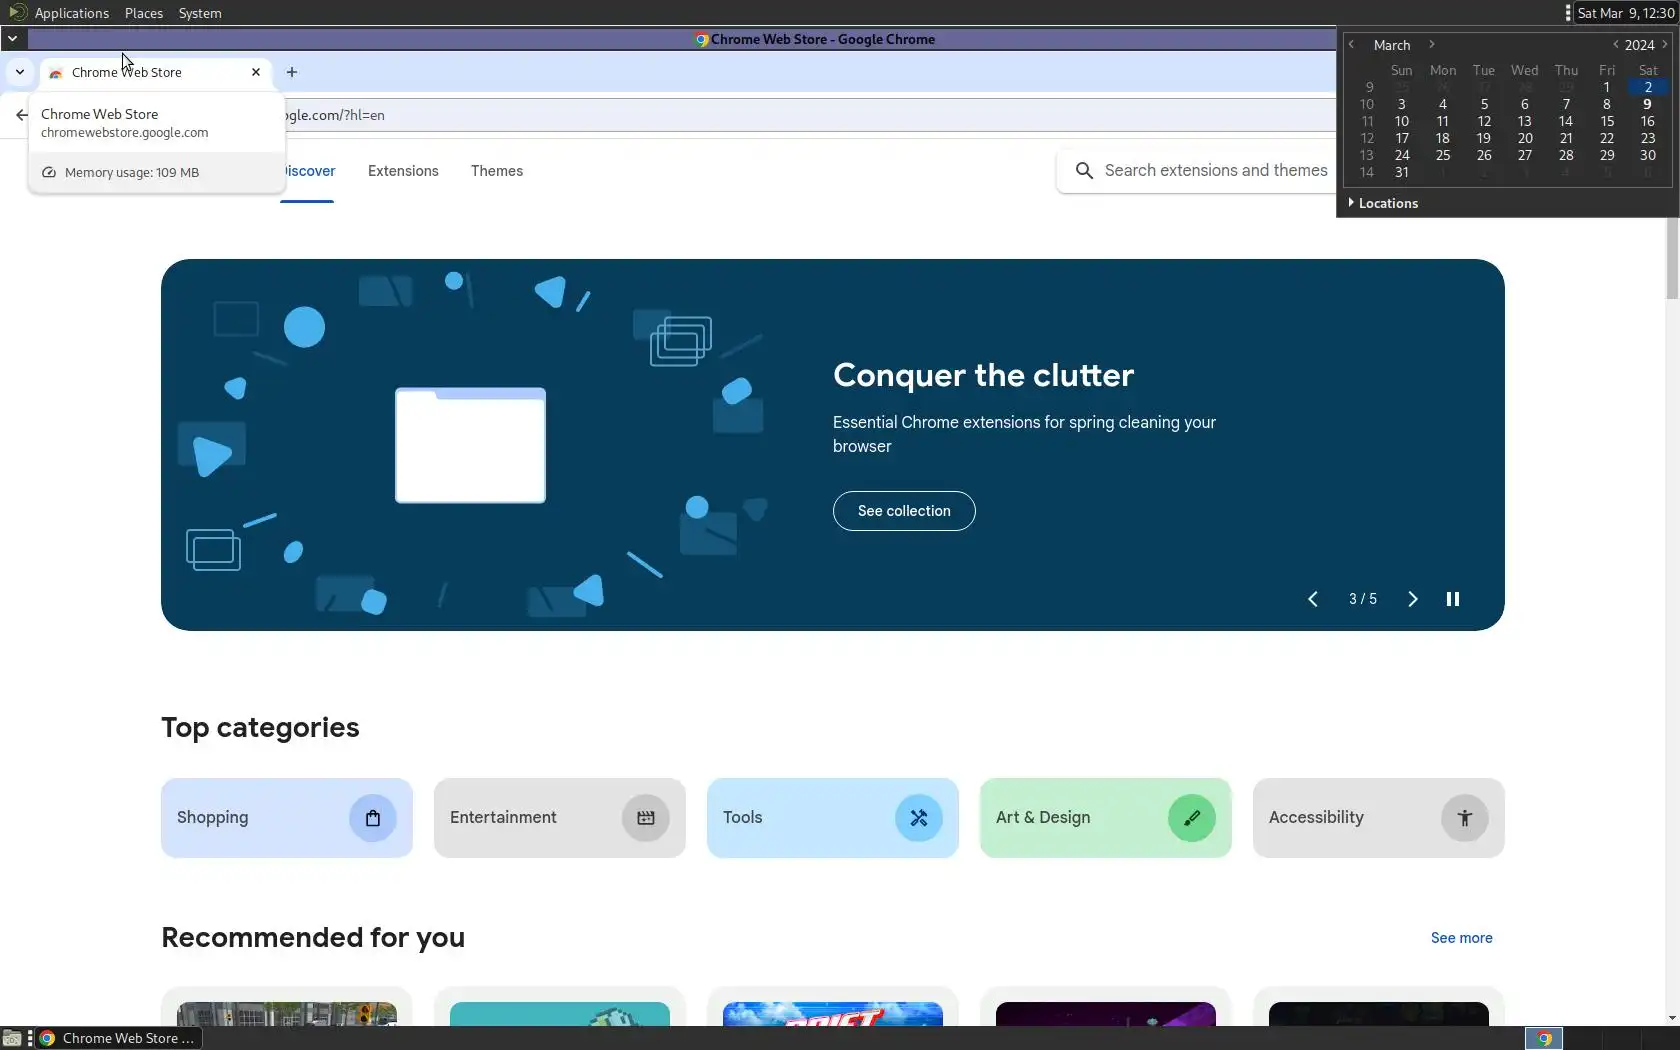The image size is (1680, 1050).
Task: Click the memory usage gauge icon
Action: [x=48, y=172]
